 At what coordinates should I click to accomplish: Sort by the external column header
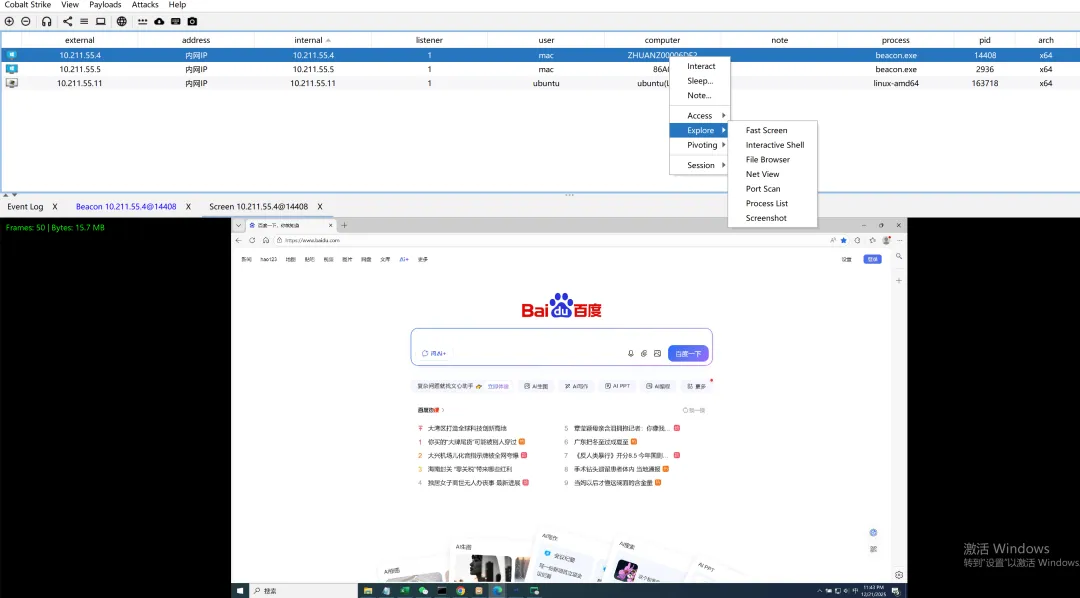[80, 40]
